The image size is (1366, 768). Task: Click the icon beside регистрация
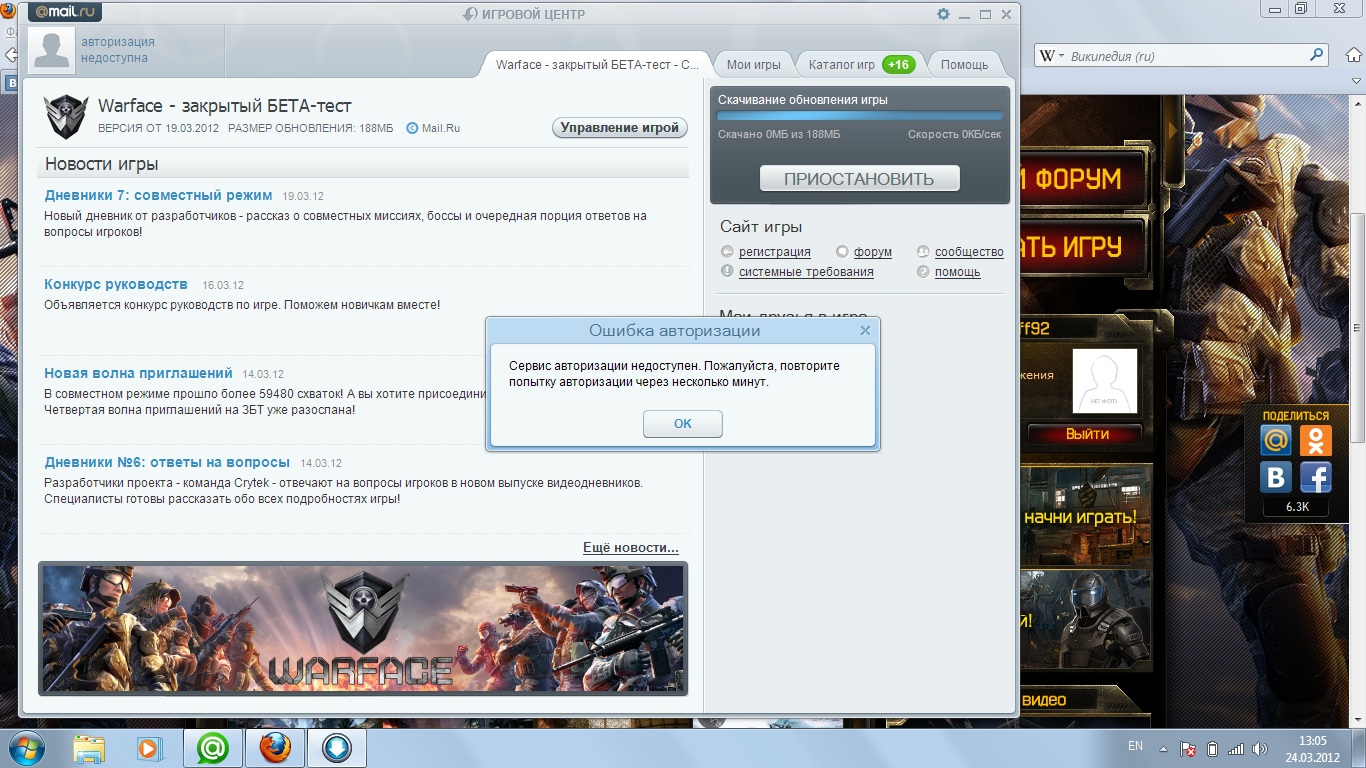coord(728,252)
